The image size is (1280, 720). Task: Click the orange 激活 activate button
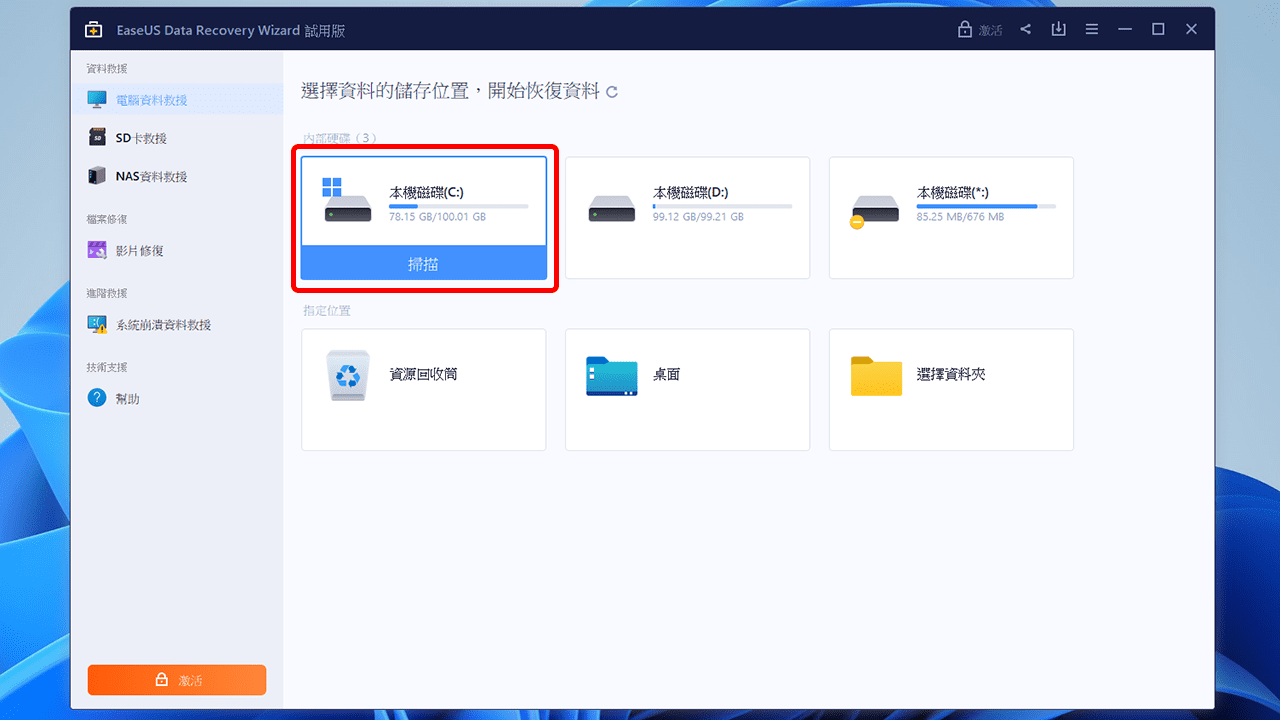pos(176,679)
